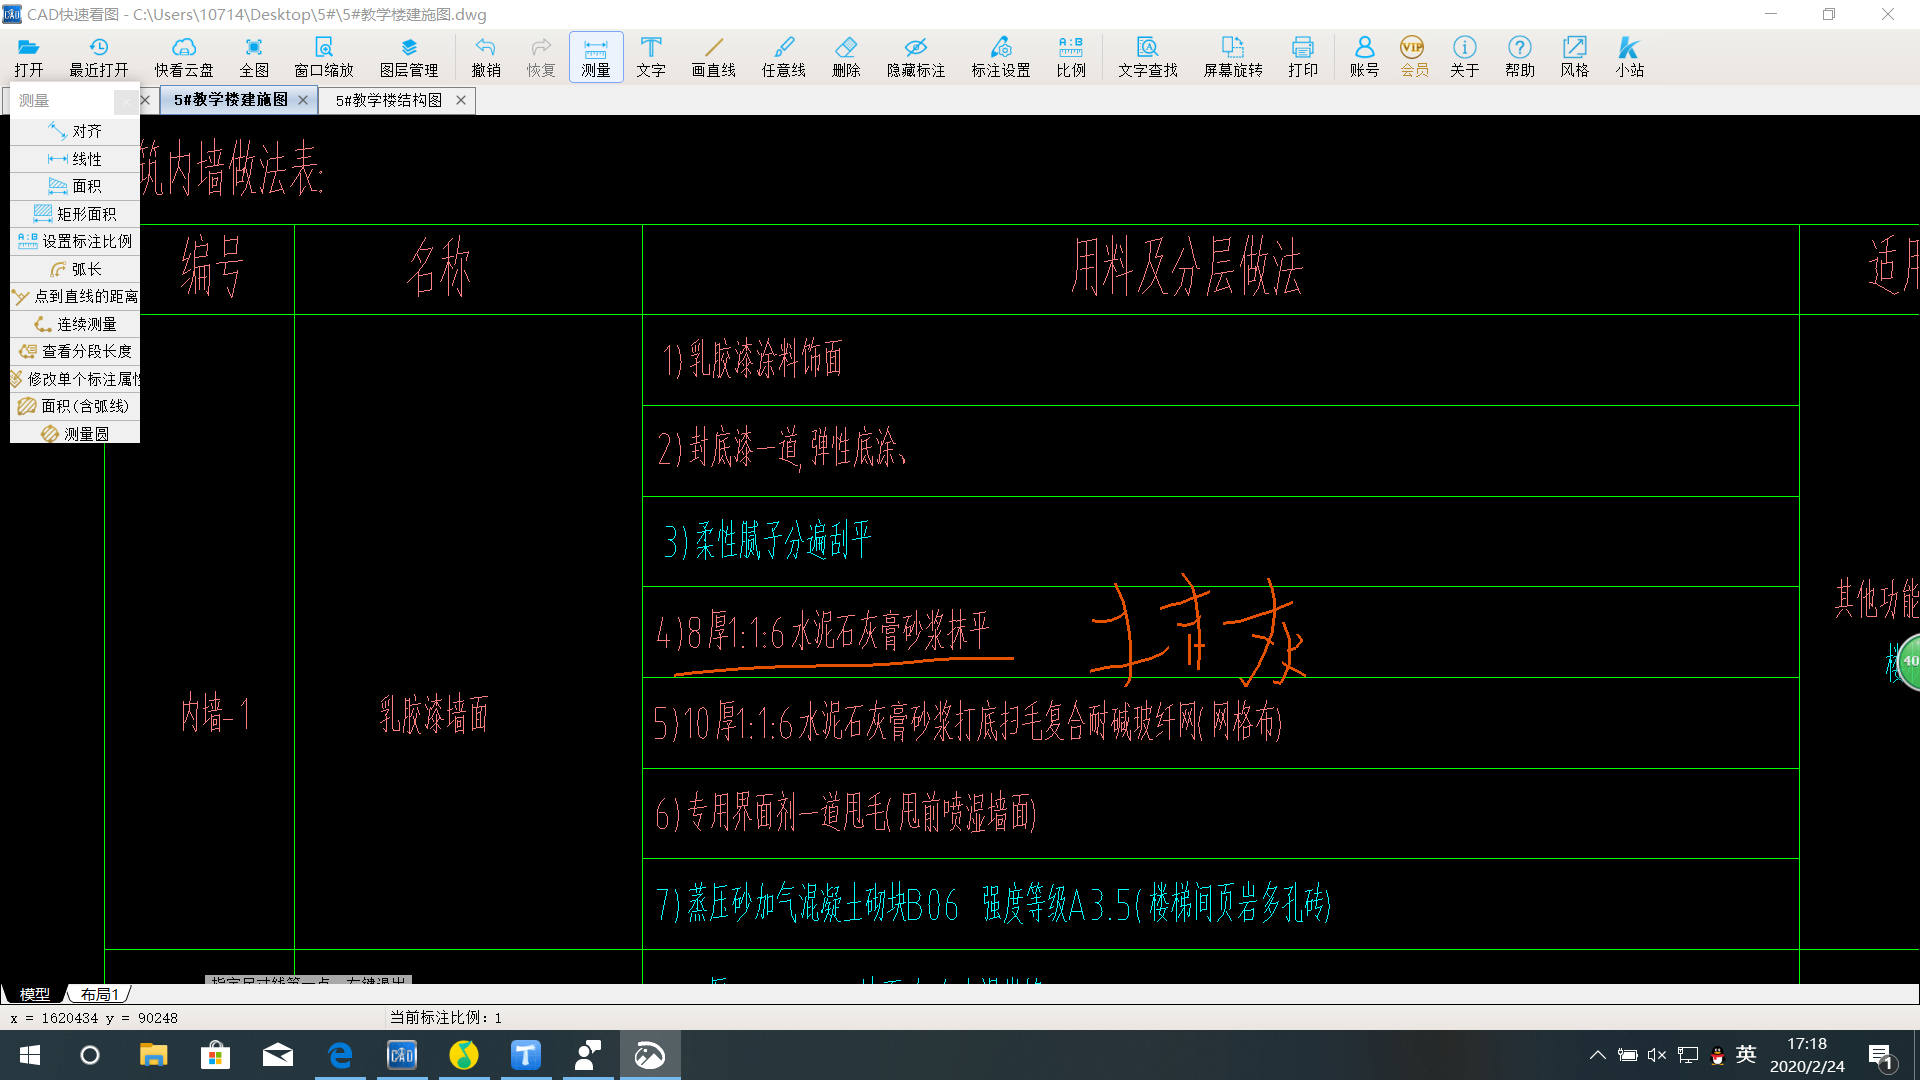The width and height of the screenshot is (1920, 1080).
Task: Redo action with 恢复
Action: pos(541,57)
